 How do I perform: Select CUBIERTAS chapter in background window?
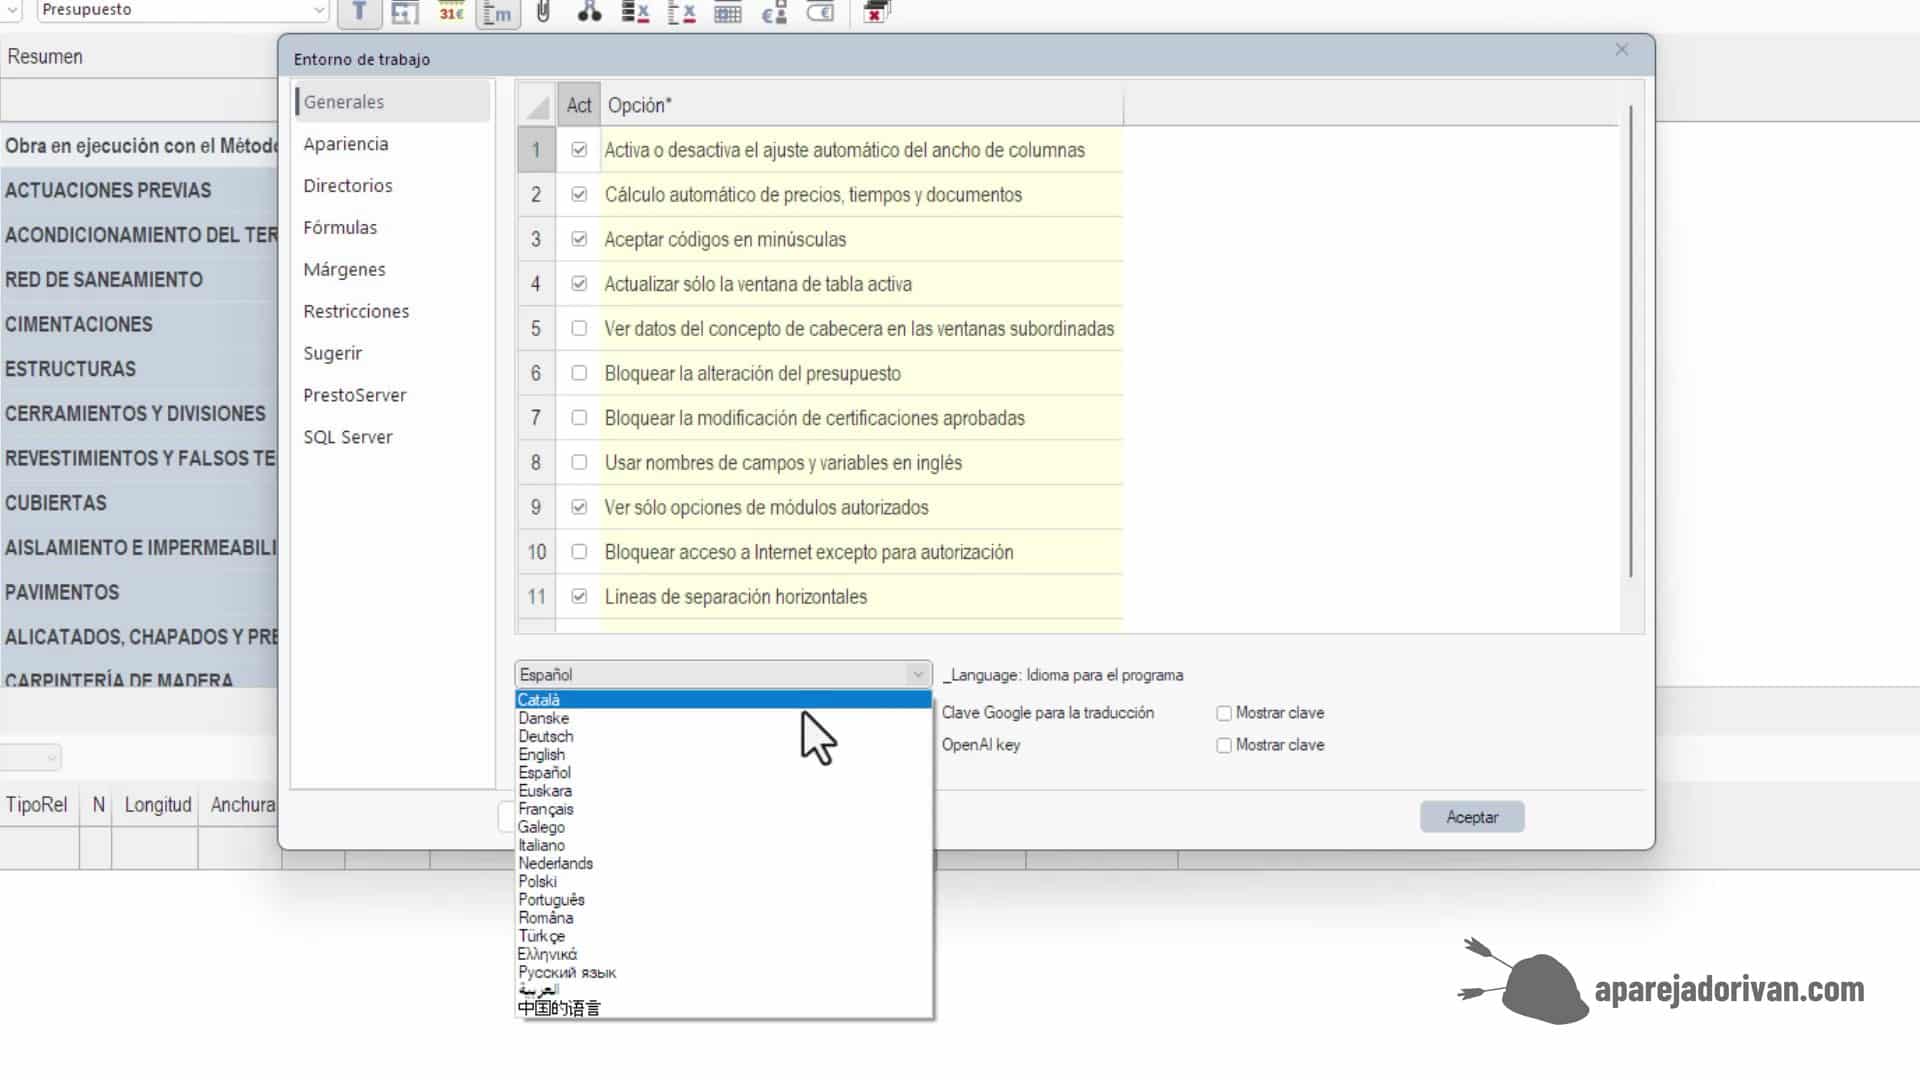[56, 503]
